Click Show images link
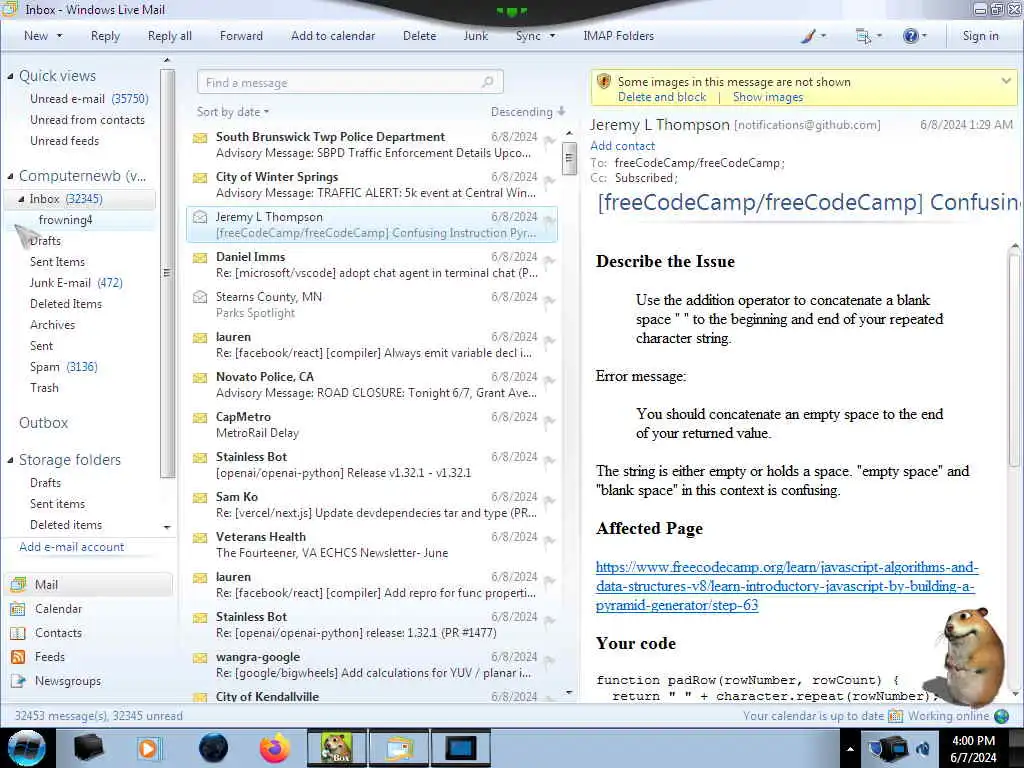 (x=768, y=97)
